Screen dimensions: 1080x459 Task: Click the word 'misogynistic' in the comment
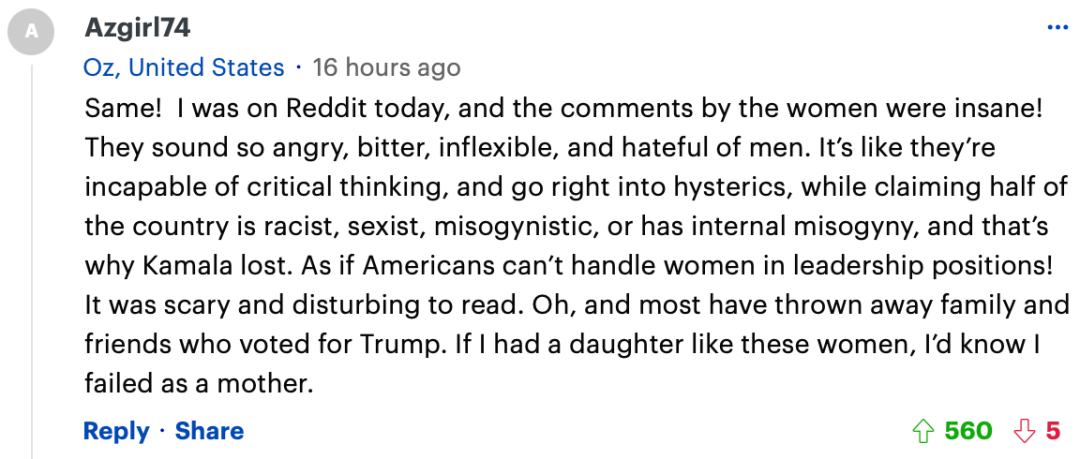pyautogui.click(x=507, y=227)
